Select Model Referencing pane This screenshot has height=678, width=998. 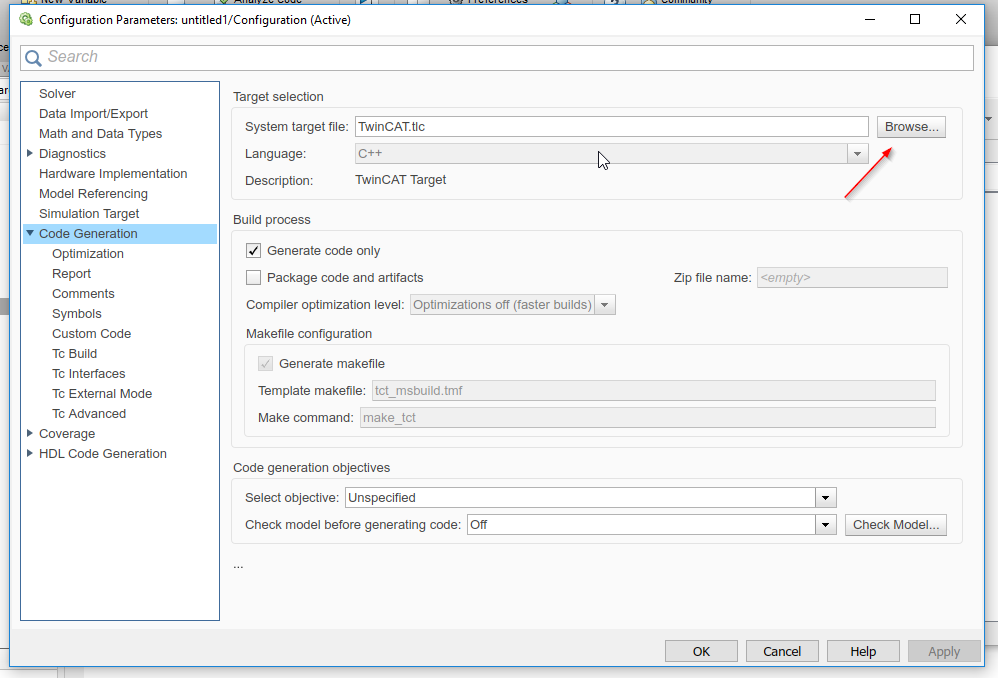[93, 194]
